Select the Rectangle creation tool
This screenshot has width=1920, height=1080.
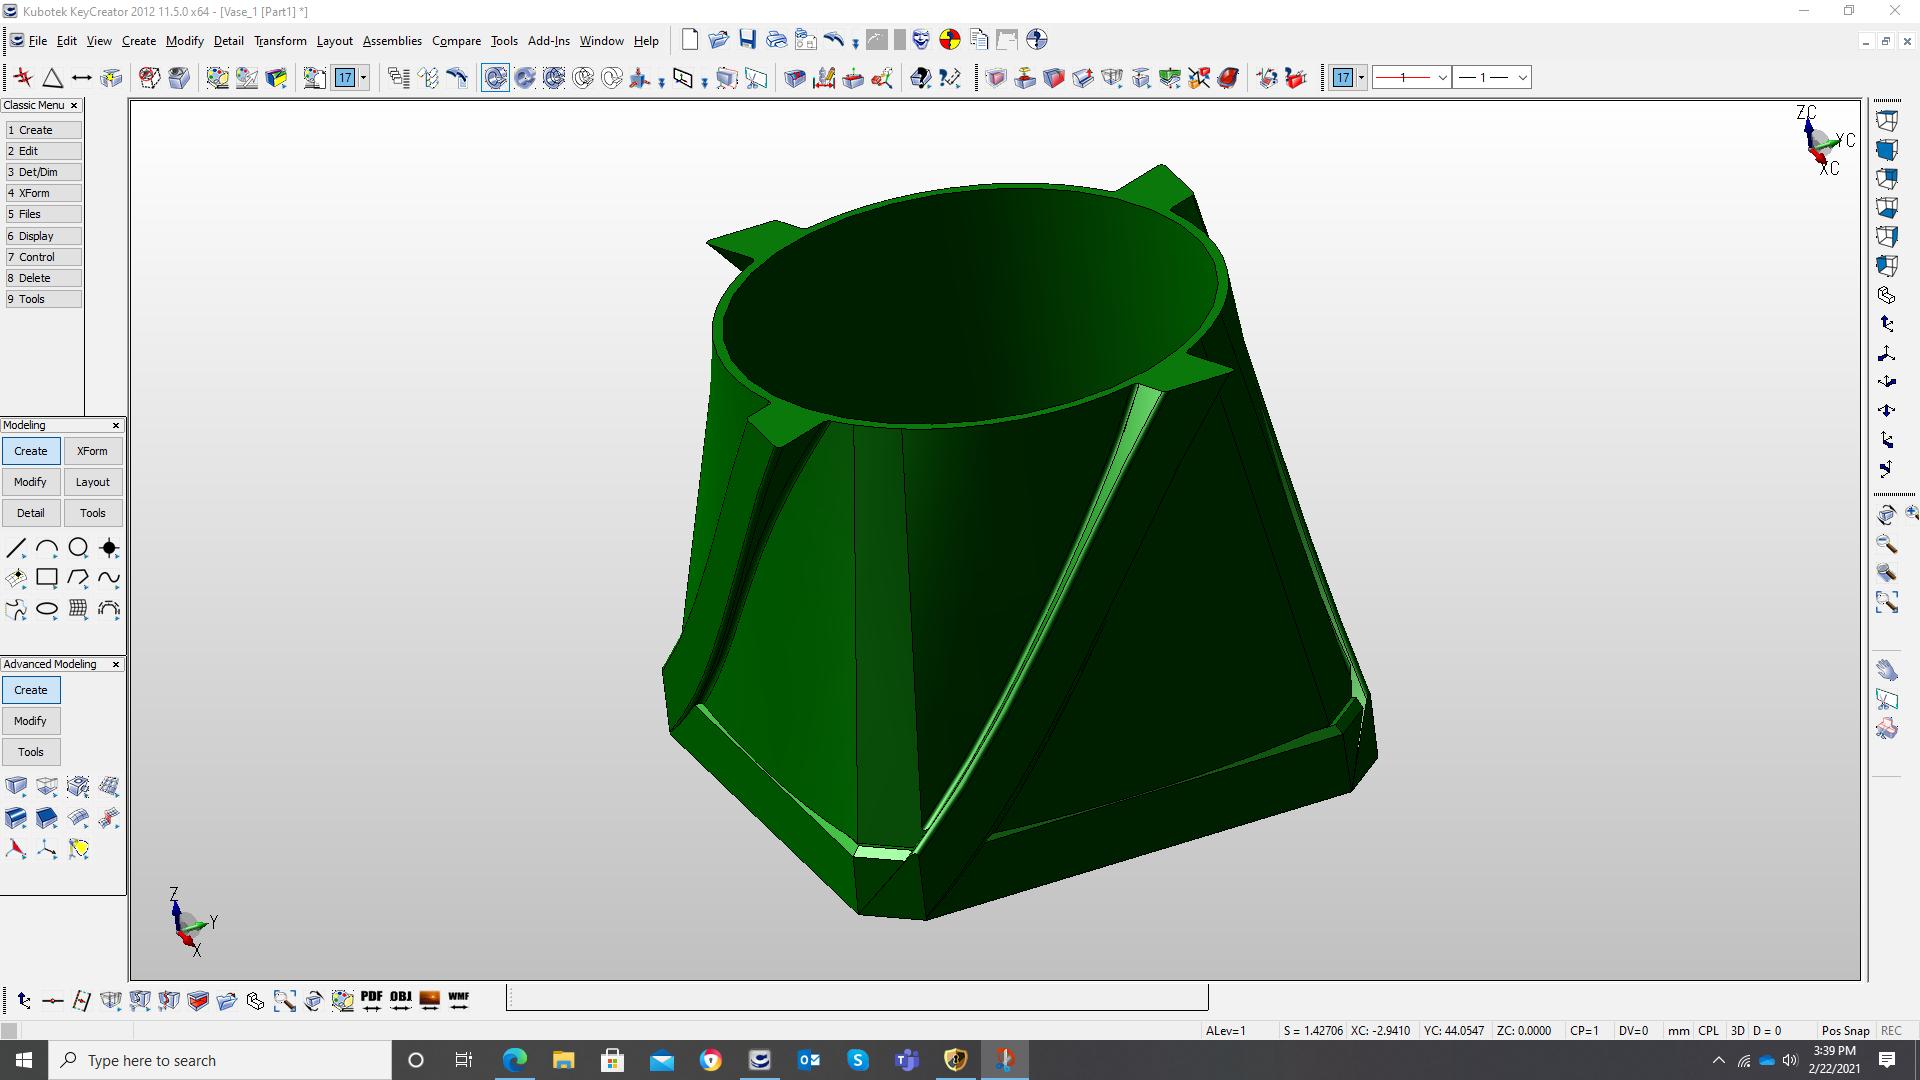[x=47, y=578]
